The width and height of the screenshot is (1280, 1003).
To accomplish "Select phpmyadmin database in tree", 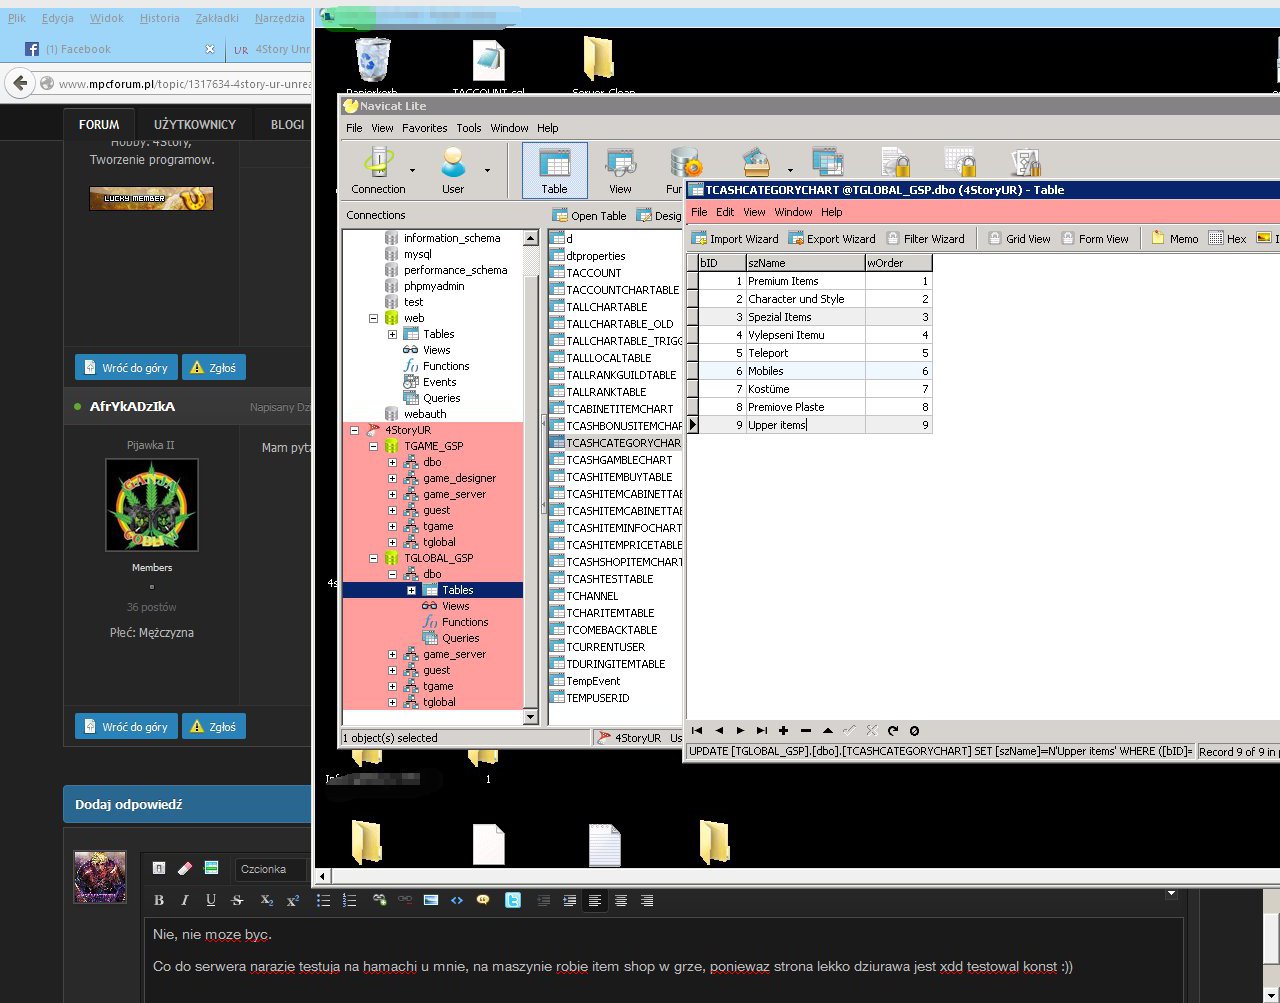I will pyautogui.click(x=434, y=286).
